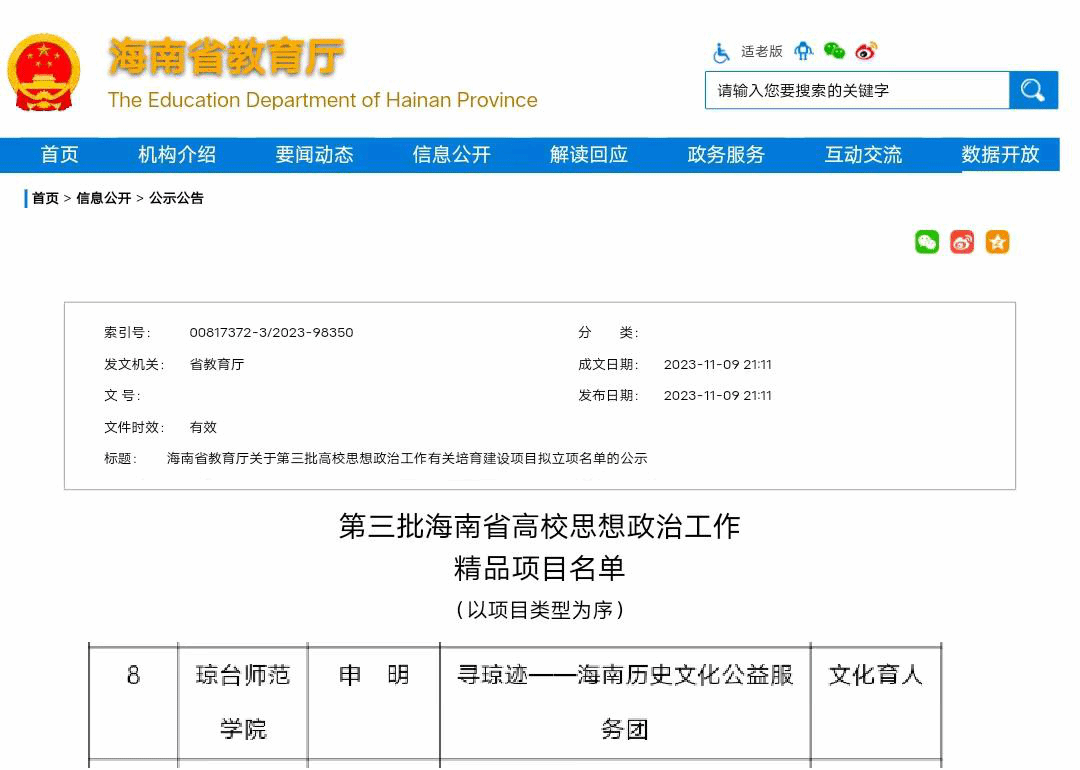Click the header Weibo icon above search
1080x770 pixels.
[866, 51]
